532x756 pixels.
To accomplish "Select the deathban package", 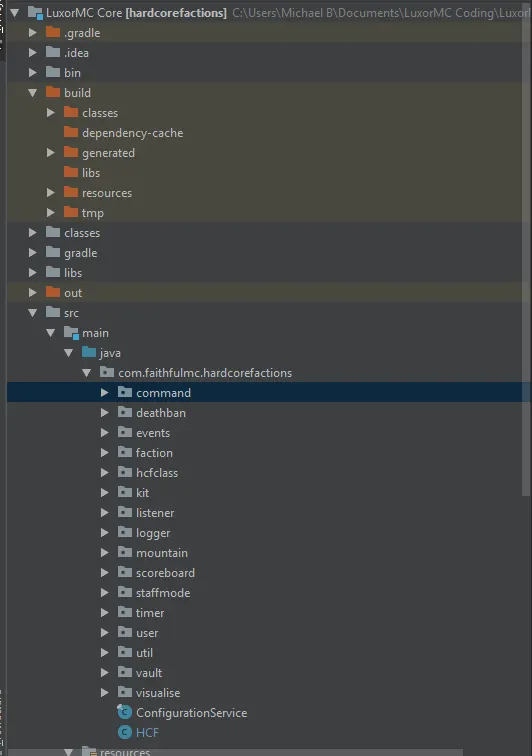I will coord(161,413).
